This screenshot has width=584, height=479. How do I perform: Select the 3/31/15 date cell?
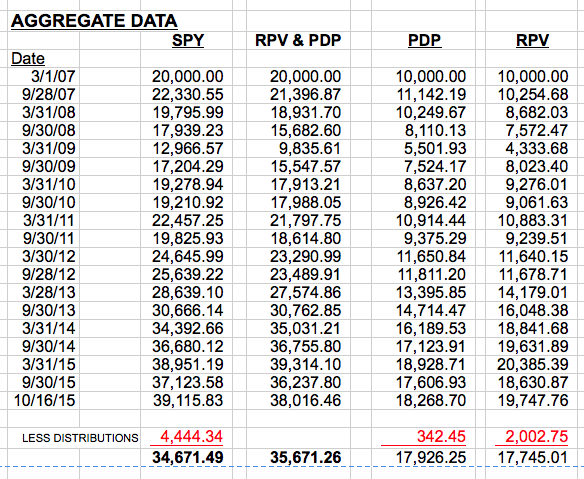(48, 364)
